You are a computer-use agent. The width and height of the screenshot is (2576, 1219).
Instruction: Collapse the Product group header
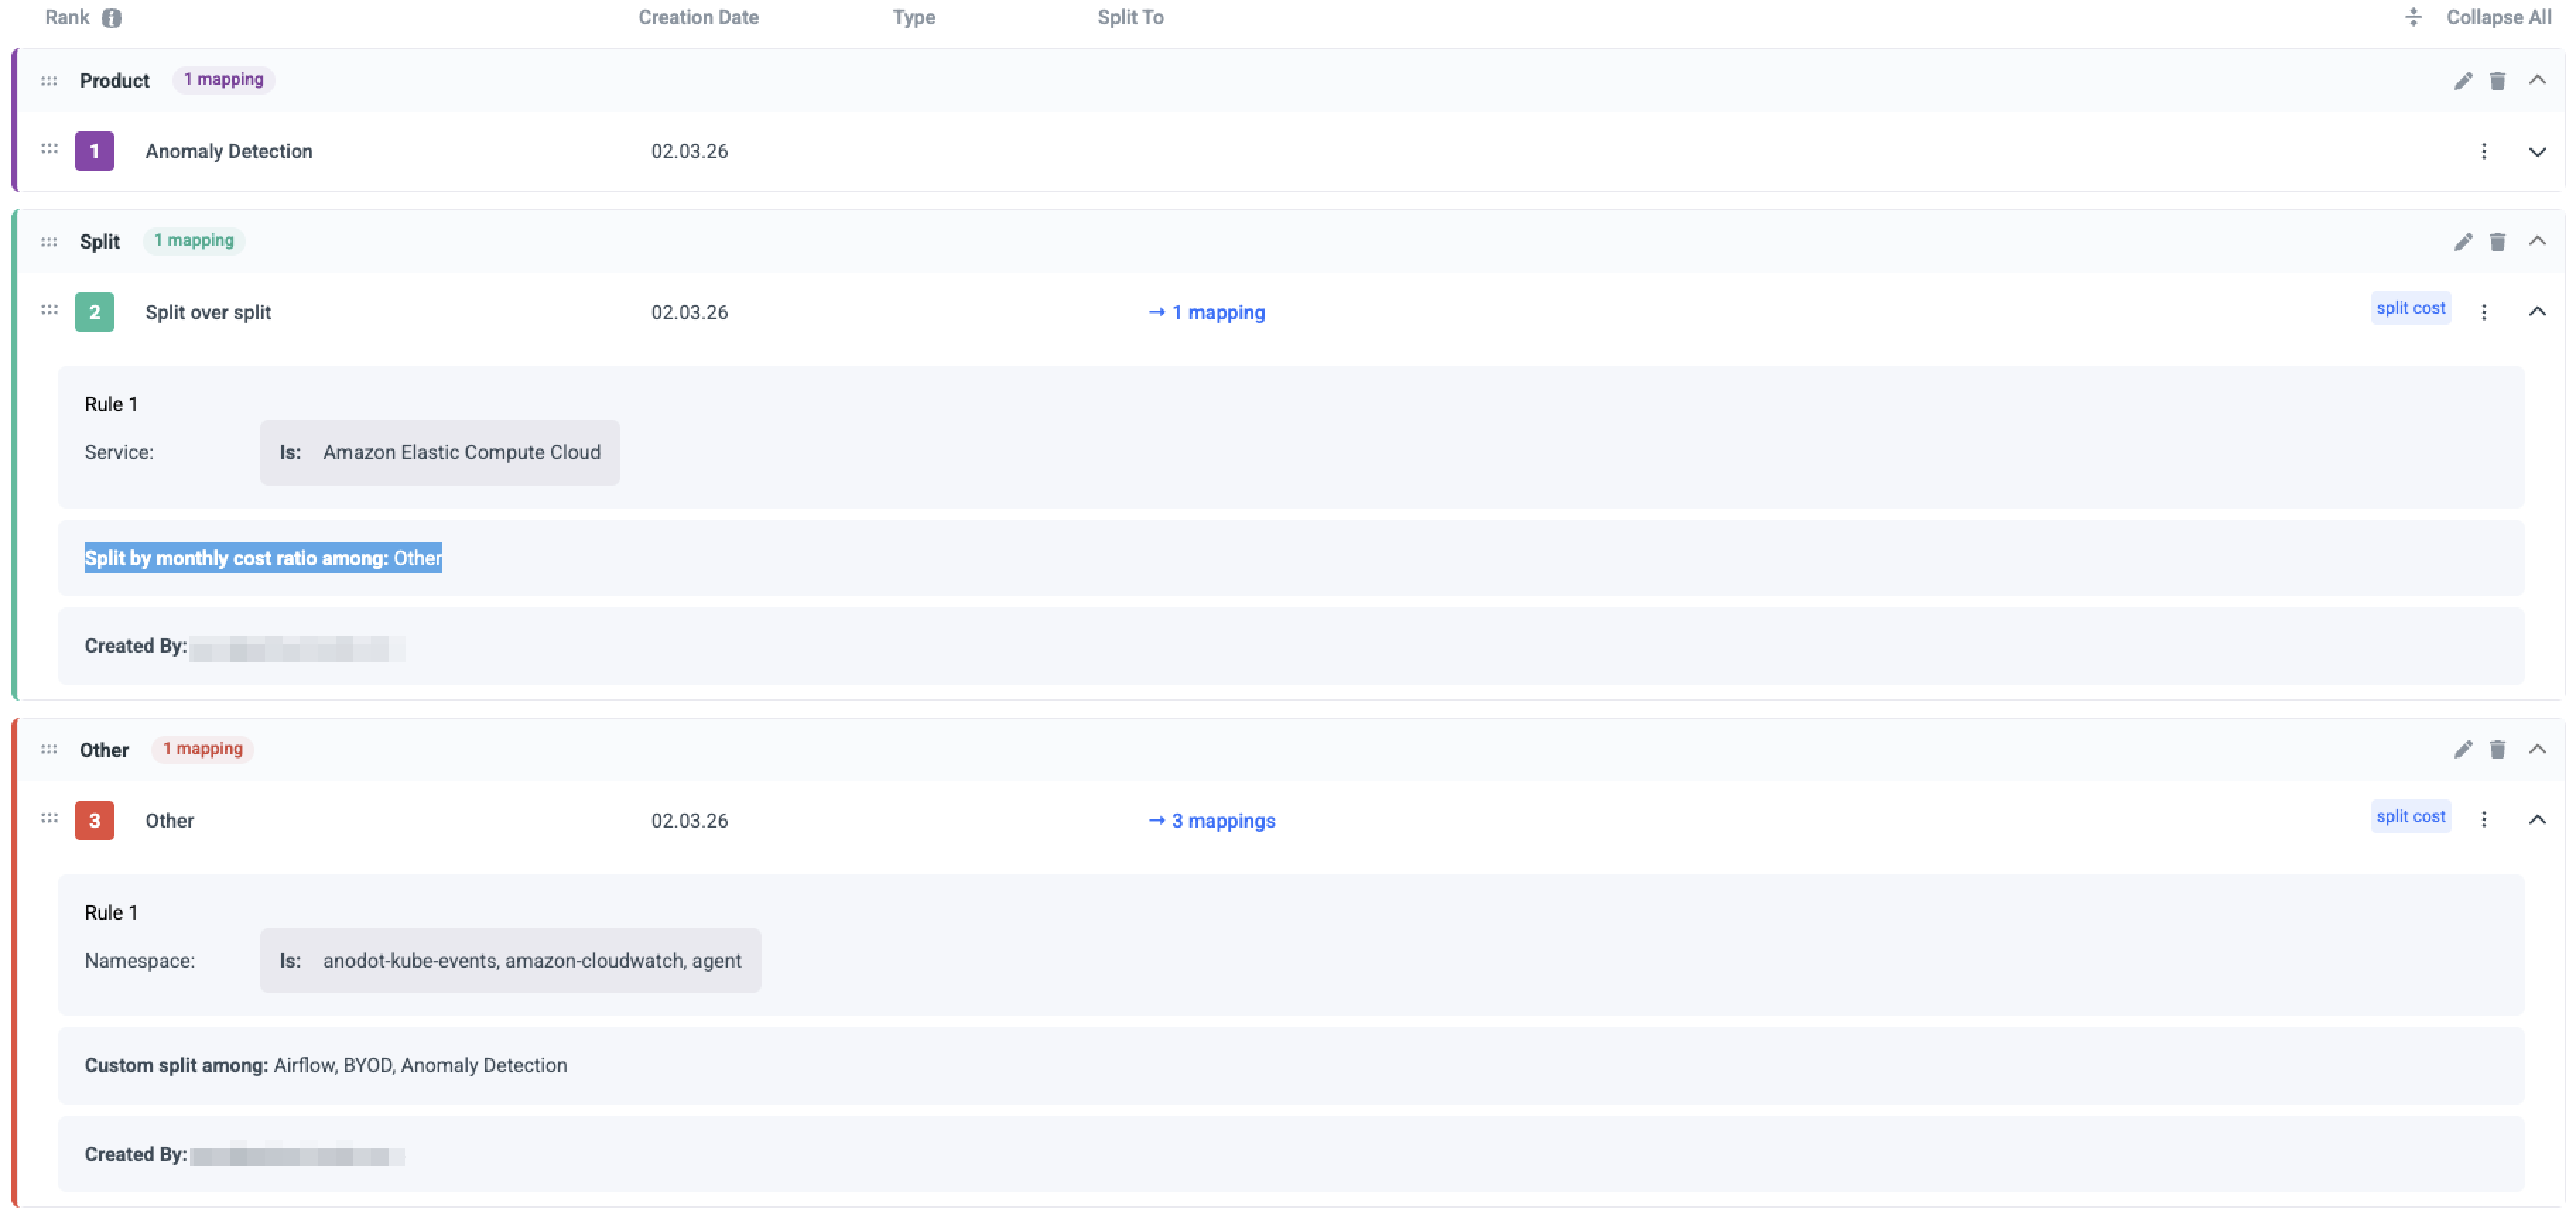click(x=2537, y=80)
